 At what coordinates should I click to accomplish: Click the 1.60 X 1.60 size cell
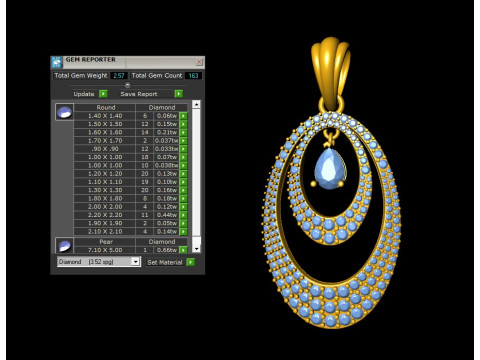pyautogui.click(x=105, y=132)
